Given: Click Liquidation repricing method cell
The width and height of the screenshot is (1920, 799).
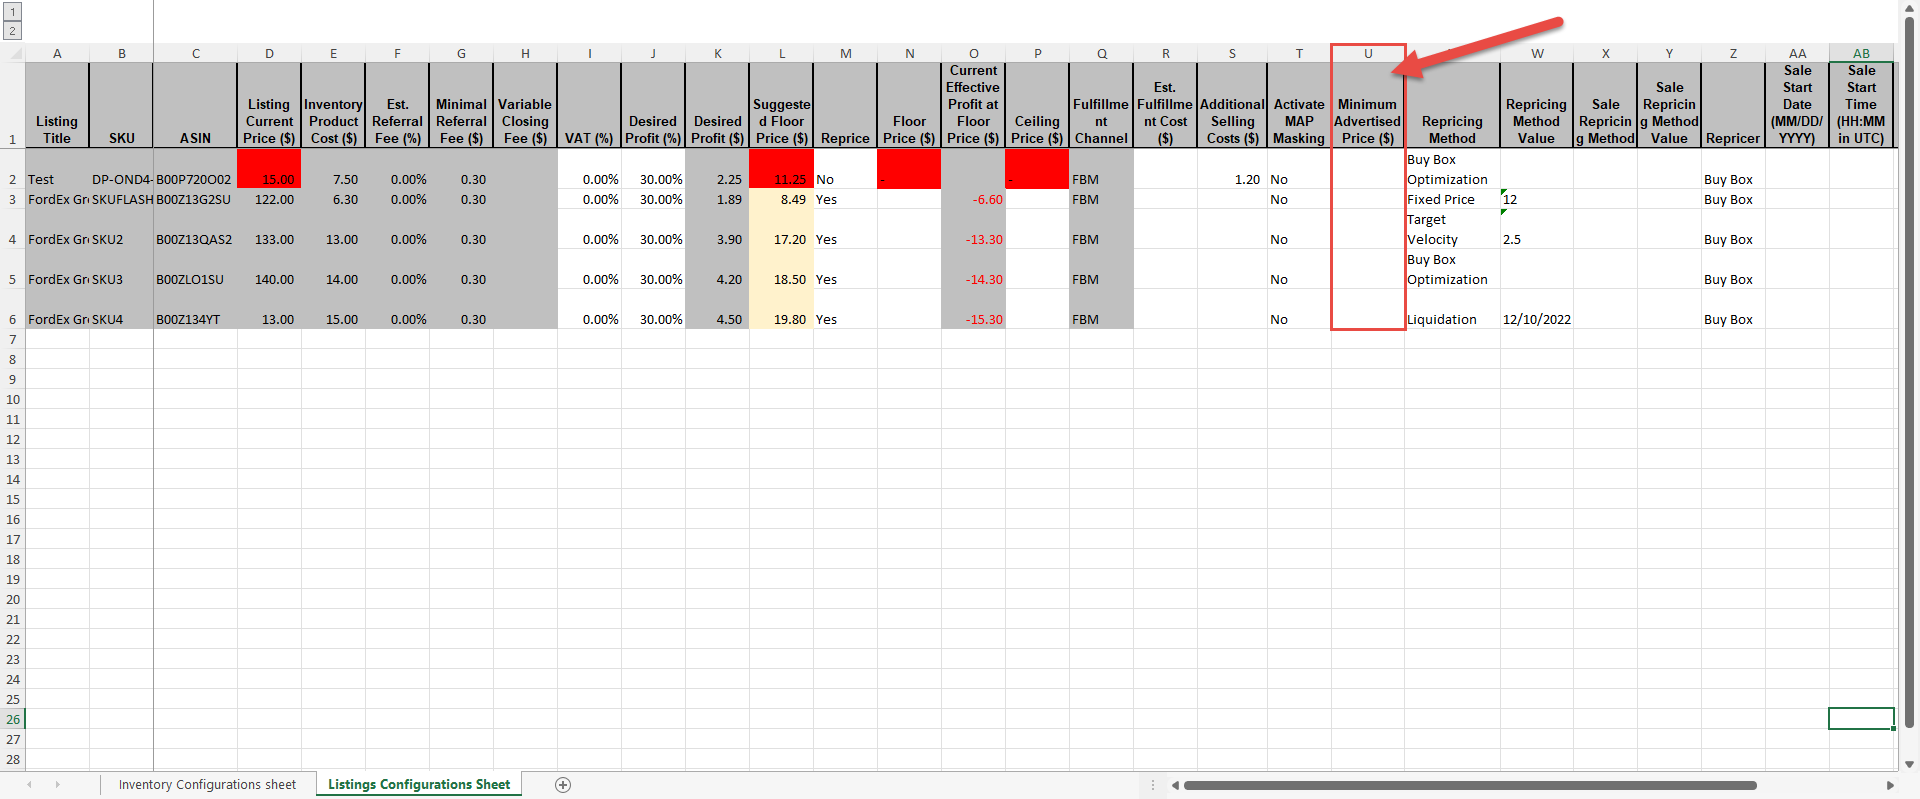Looking at the screenshot, I should [1452, 309].
